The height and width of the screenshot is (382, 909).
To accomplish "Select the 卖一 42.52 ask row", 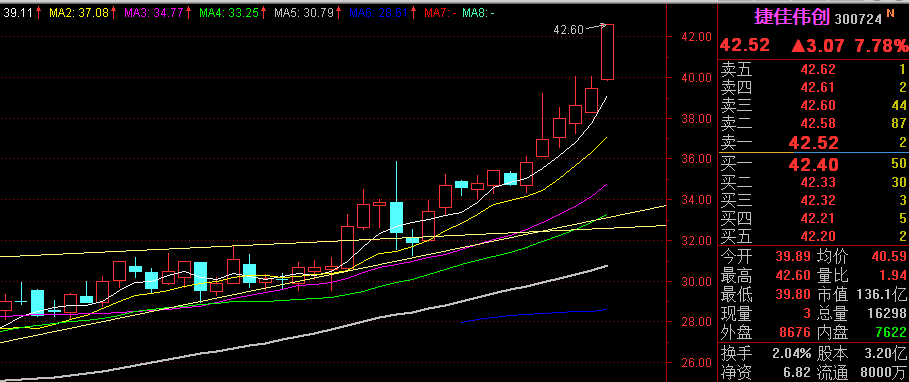I will (813, 143).
